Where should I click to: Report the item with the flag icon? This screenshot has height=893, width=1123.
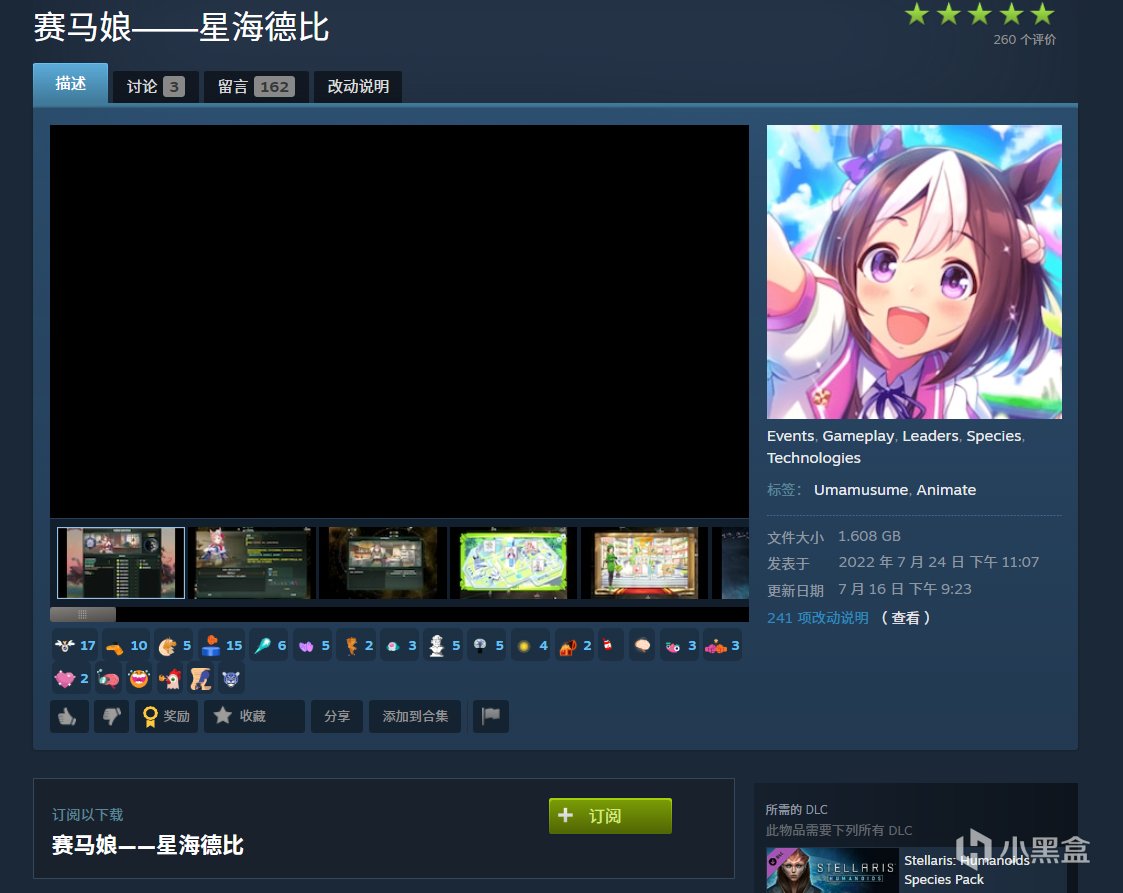coord(491,716)
